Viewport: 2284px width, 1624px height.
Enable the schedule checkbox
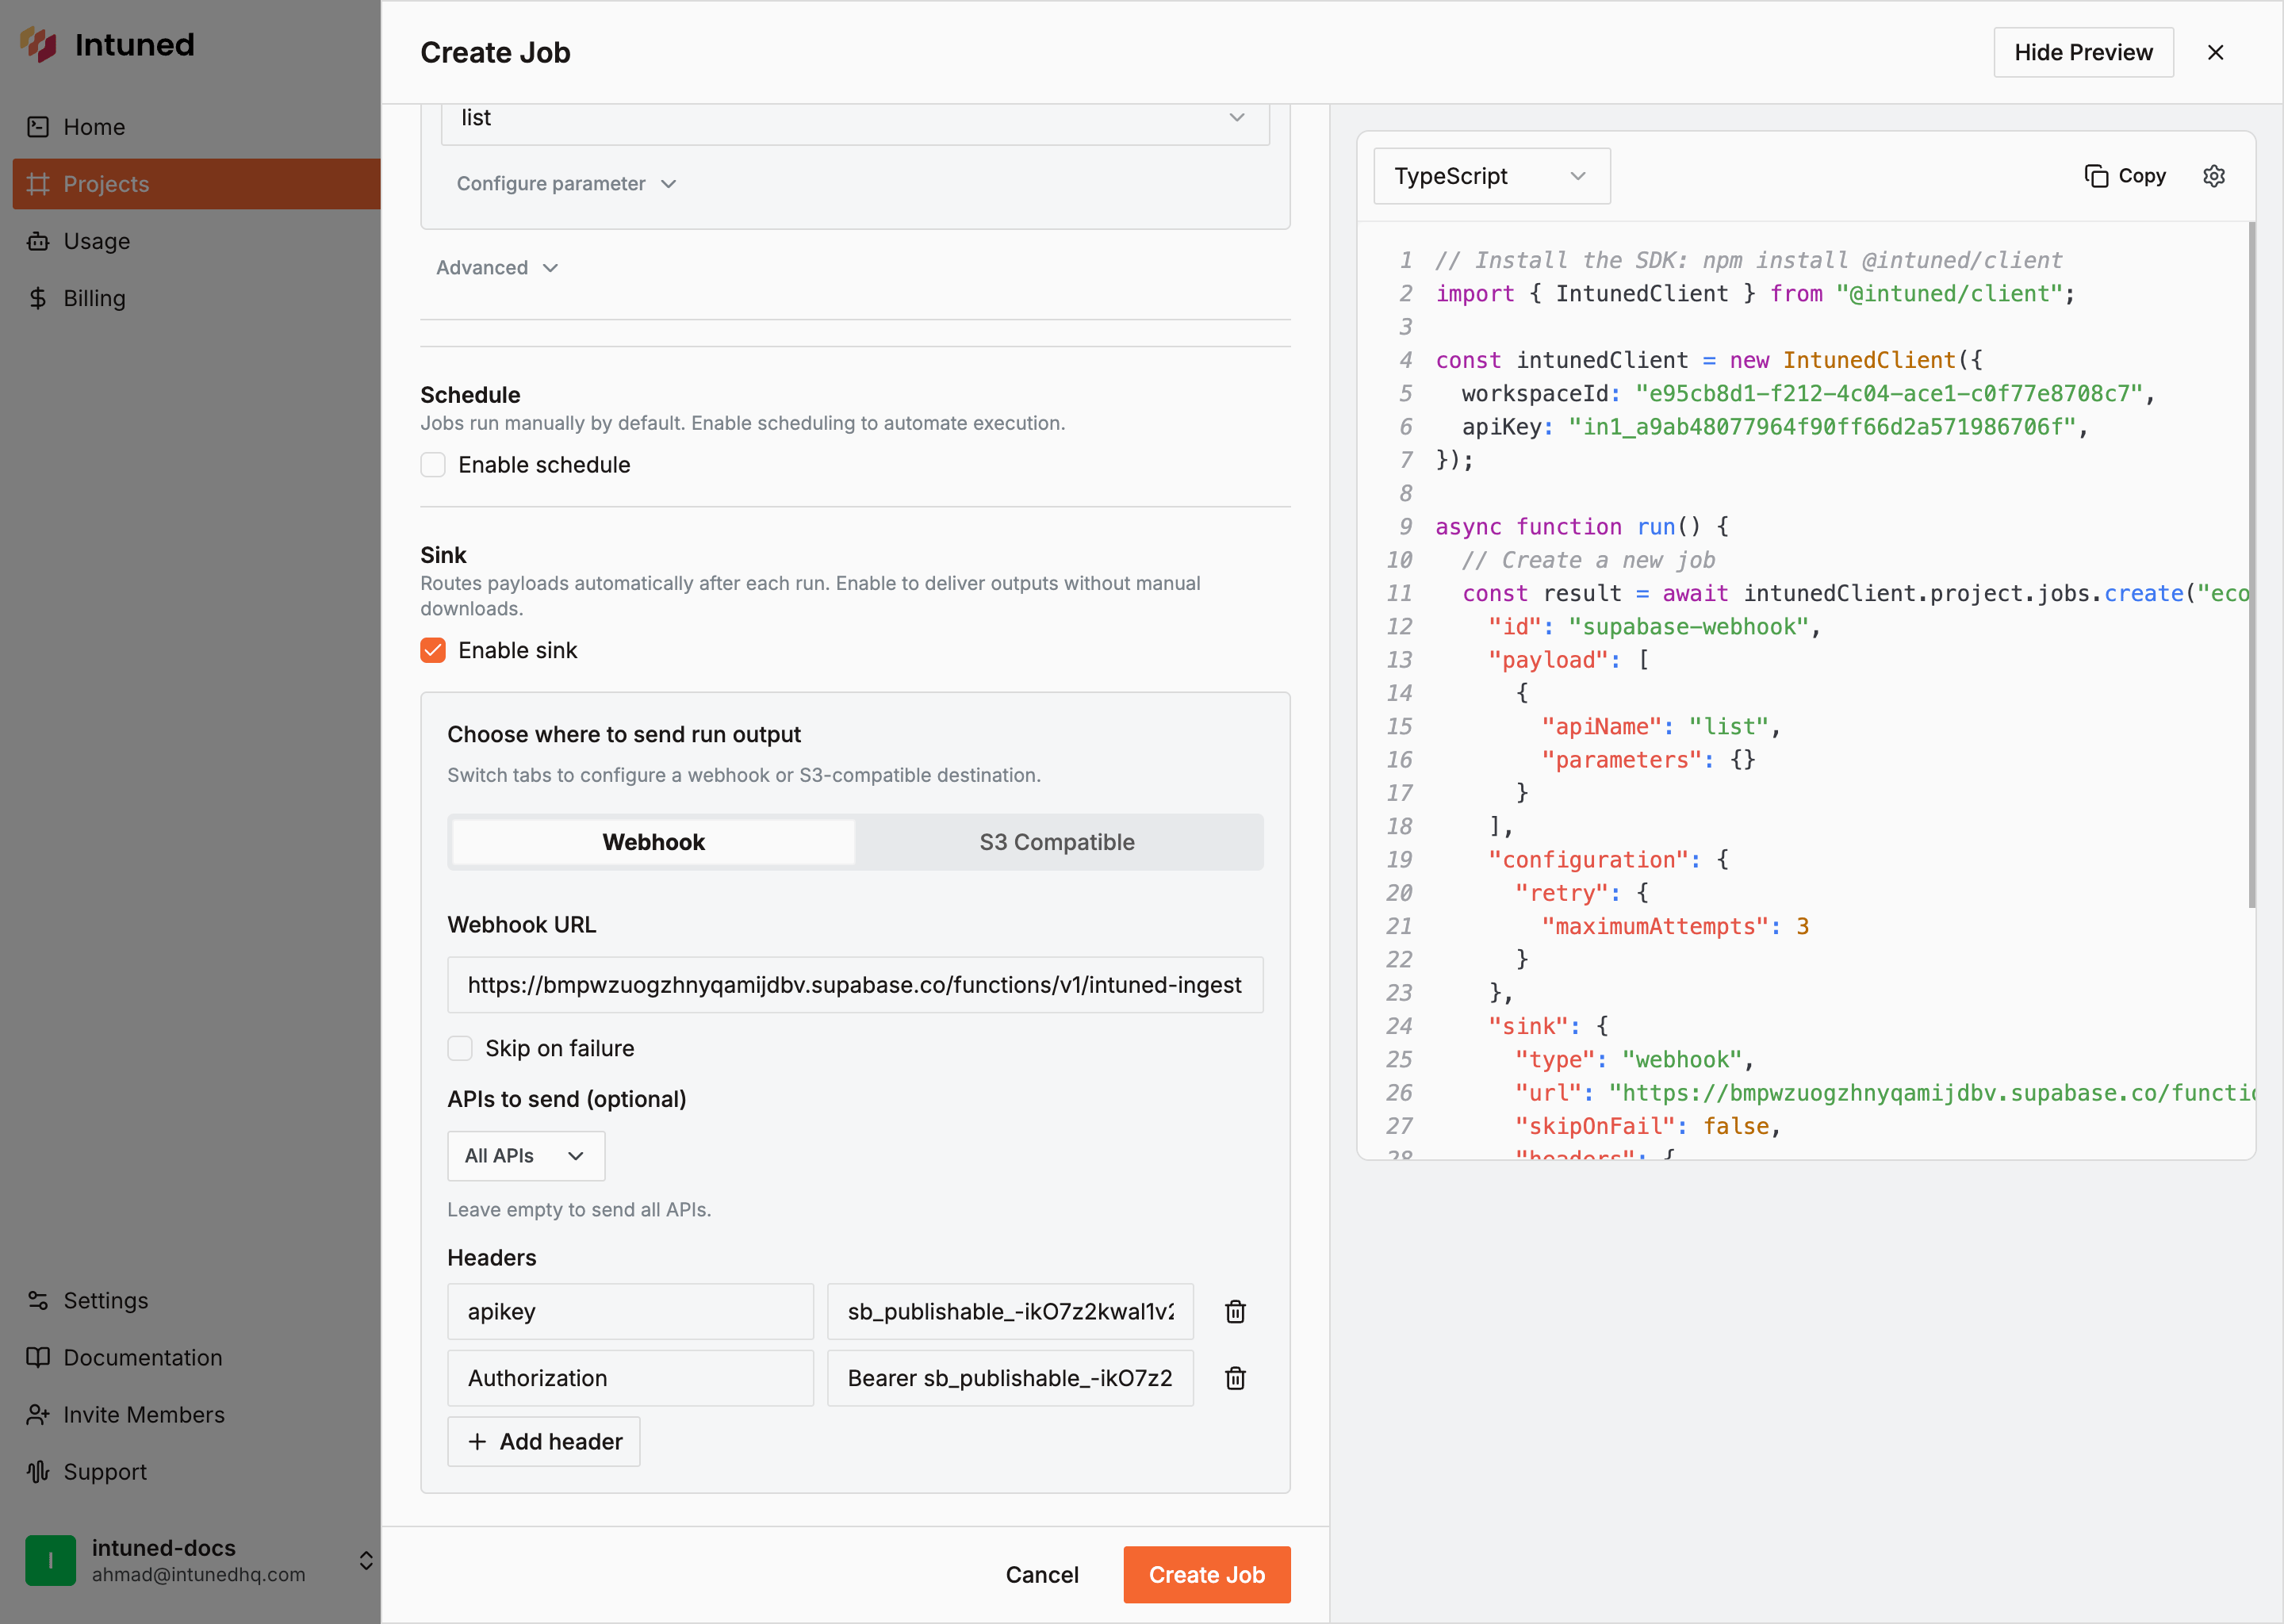tap(433, 465)
